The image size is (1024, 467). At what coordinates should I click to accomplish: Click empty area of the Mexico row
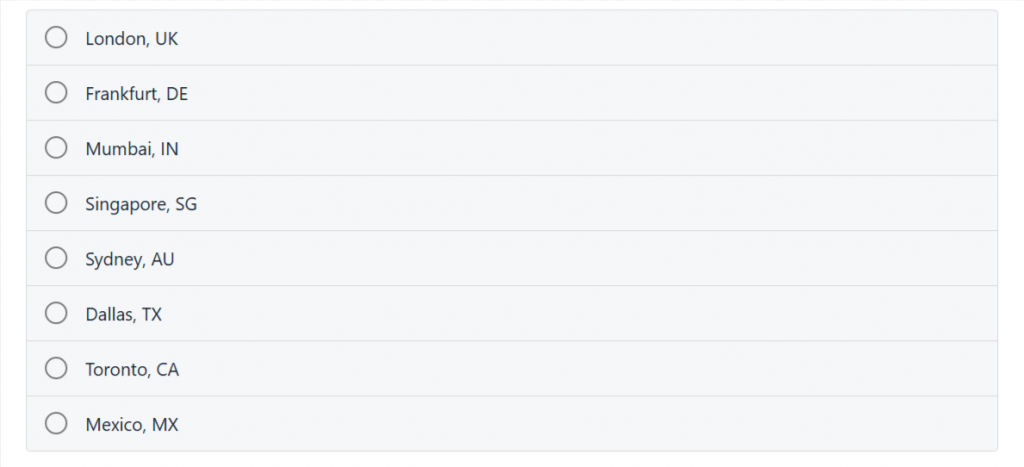coord(588,423)
